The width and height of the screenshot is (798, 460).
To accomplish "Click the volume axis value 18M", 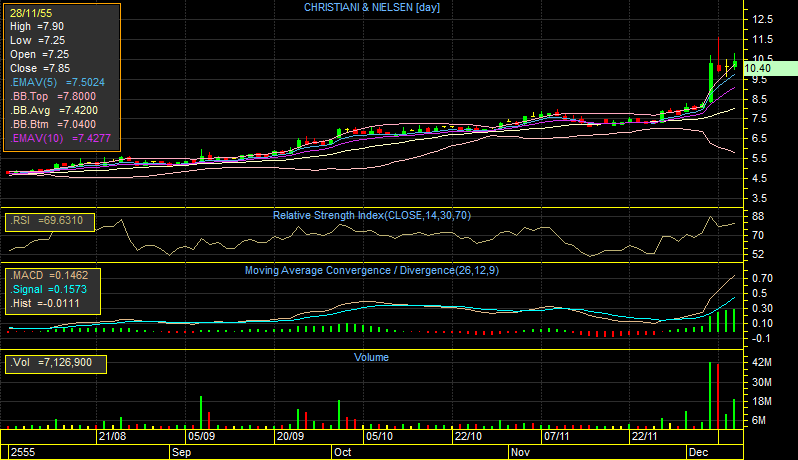I will (x=762, y=401).
